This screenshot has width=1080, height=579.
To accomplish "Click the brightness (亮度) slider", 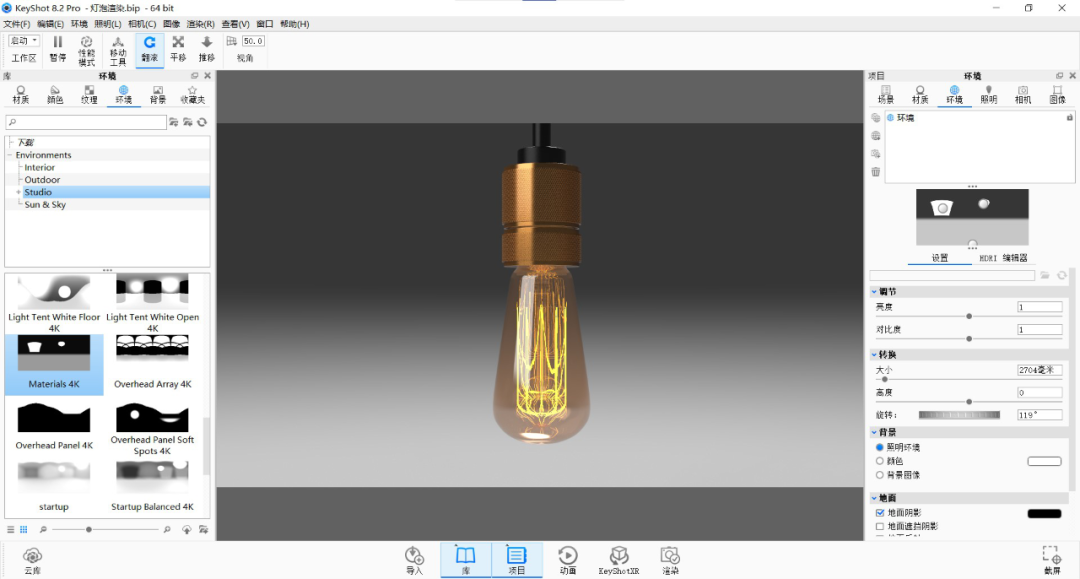I will tap(969, 317).
